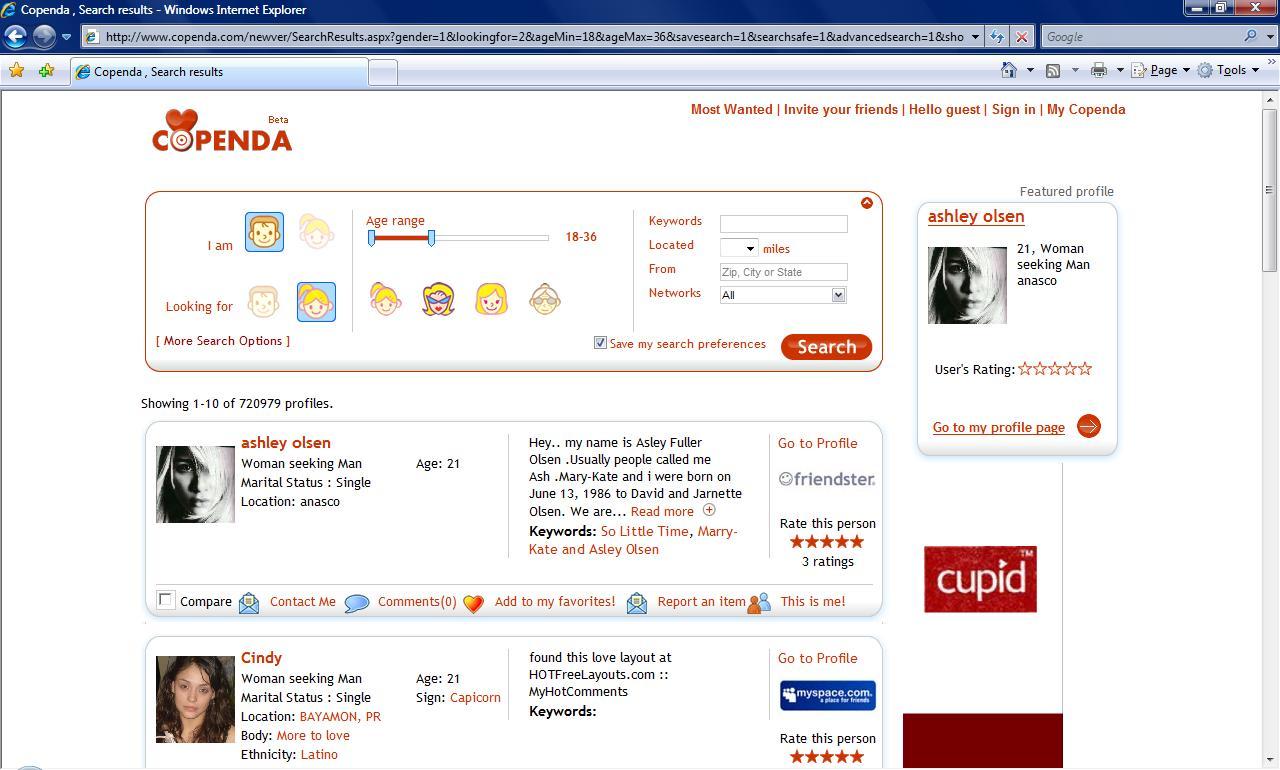
Task: Check the Compare box for ashley olsen
Action: [x=166, y=600]
